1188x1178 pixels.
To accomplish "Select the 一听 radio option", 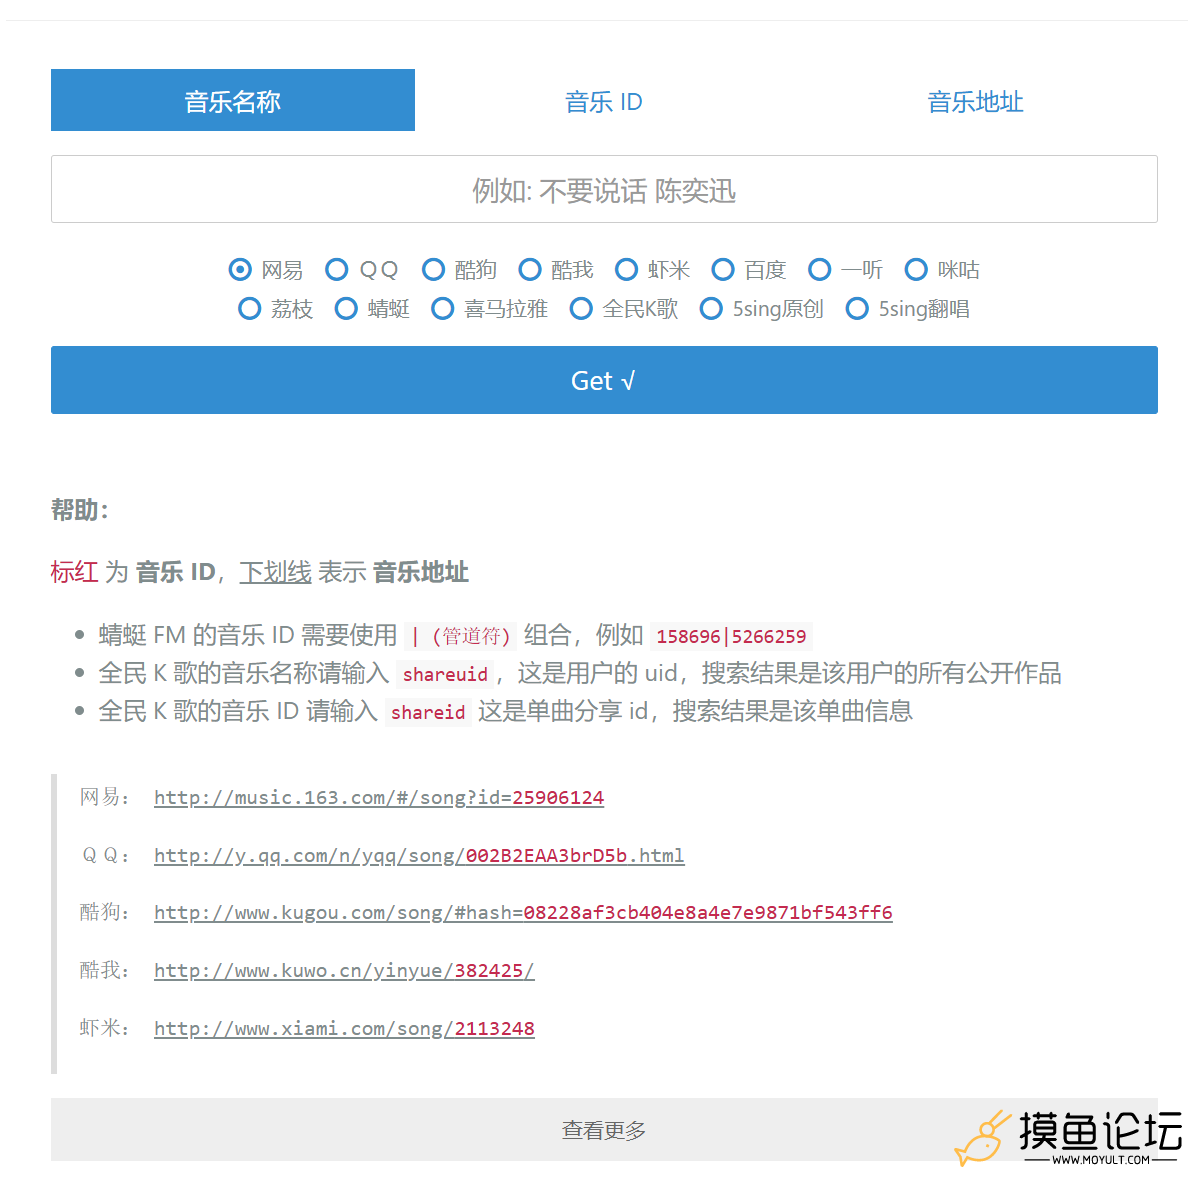I will pyautogui.click(x=820, y=270).
